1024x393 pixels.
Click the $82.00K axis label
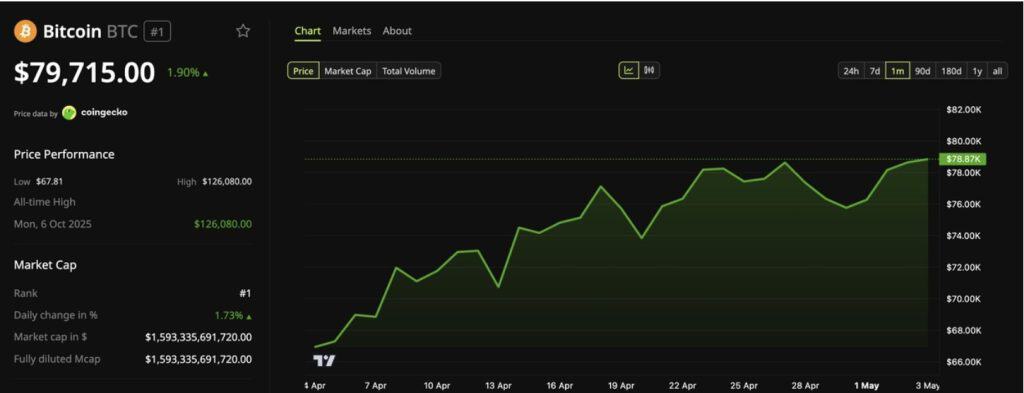pos(963,110)
